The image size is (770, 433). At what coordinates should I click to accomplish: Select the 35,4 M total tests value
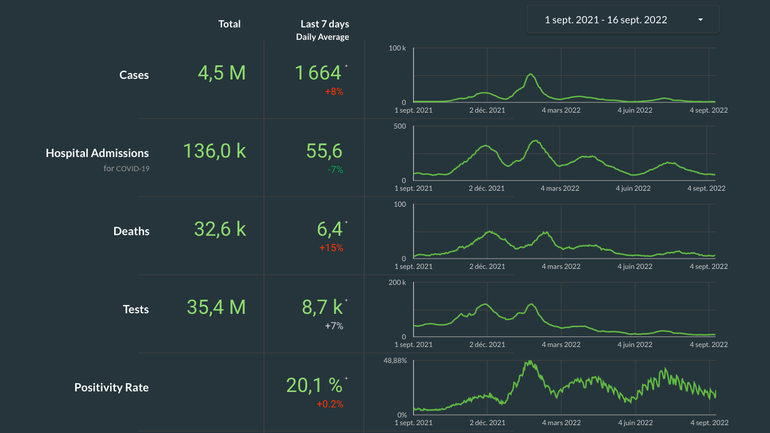[216, 307]
